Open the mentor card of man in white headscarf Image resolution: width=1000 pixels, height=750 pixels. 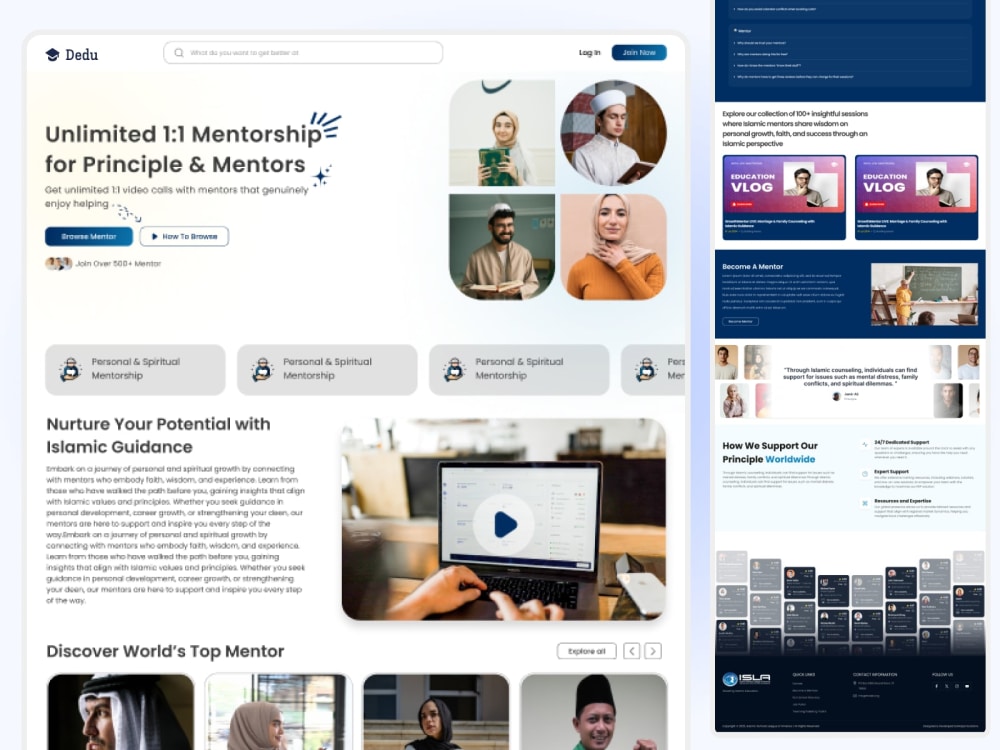point(121,712)
